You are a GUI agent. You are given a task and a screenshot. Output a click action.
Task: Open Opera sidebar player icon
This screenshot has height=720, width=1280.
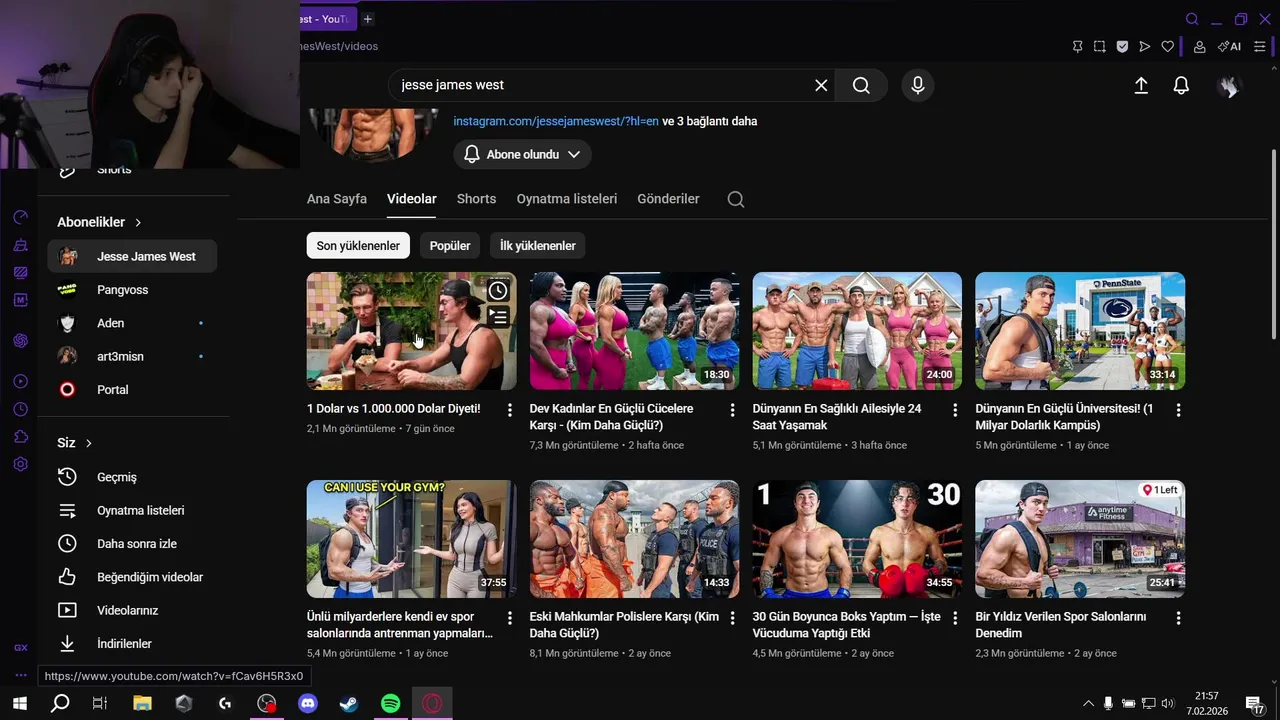point(20,381)
